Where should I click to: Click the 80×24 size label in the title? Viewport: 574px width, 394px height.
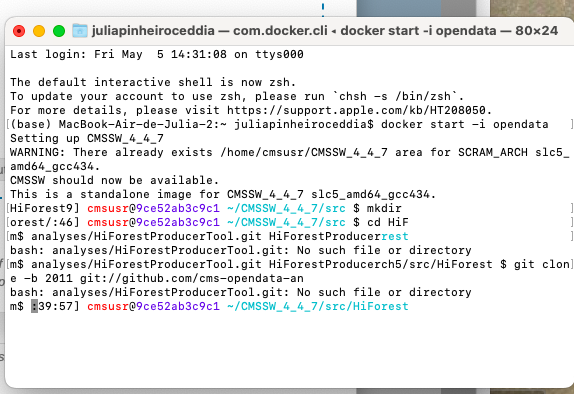pyautogui.click(x=537, y=31)
